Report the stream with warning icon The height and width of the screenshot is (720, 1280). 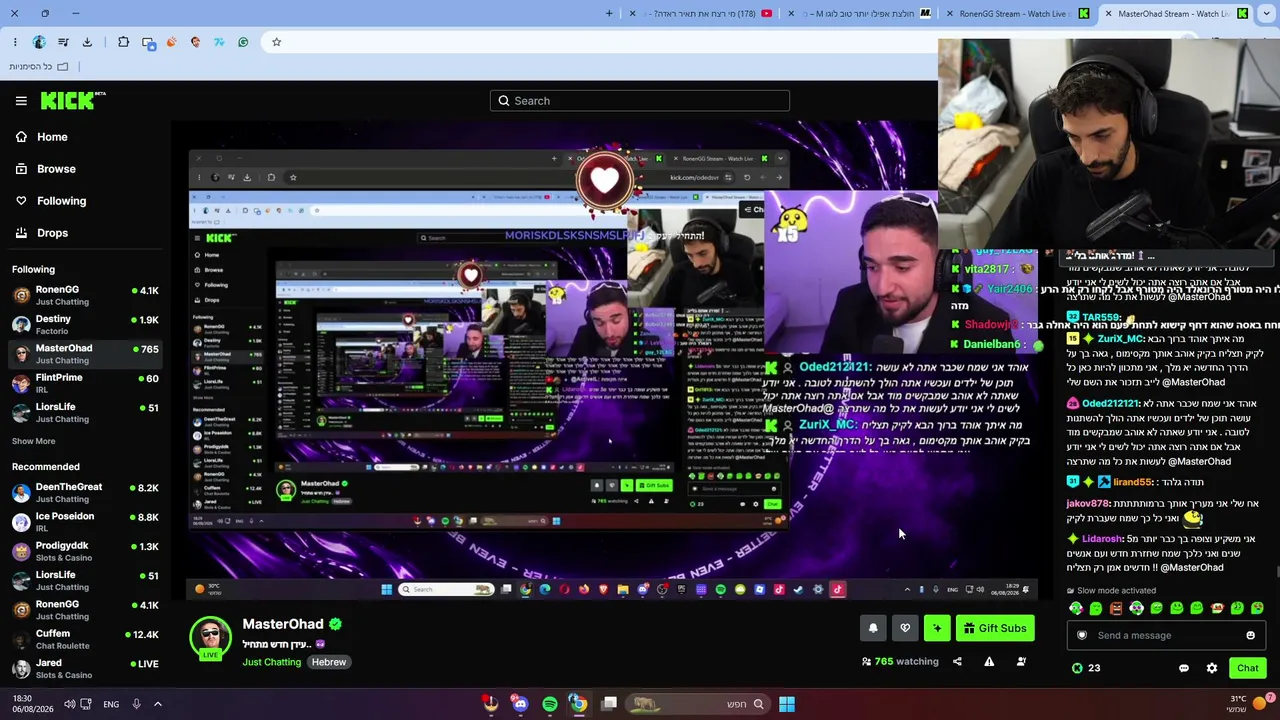coord(989,661)
